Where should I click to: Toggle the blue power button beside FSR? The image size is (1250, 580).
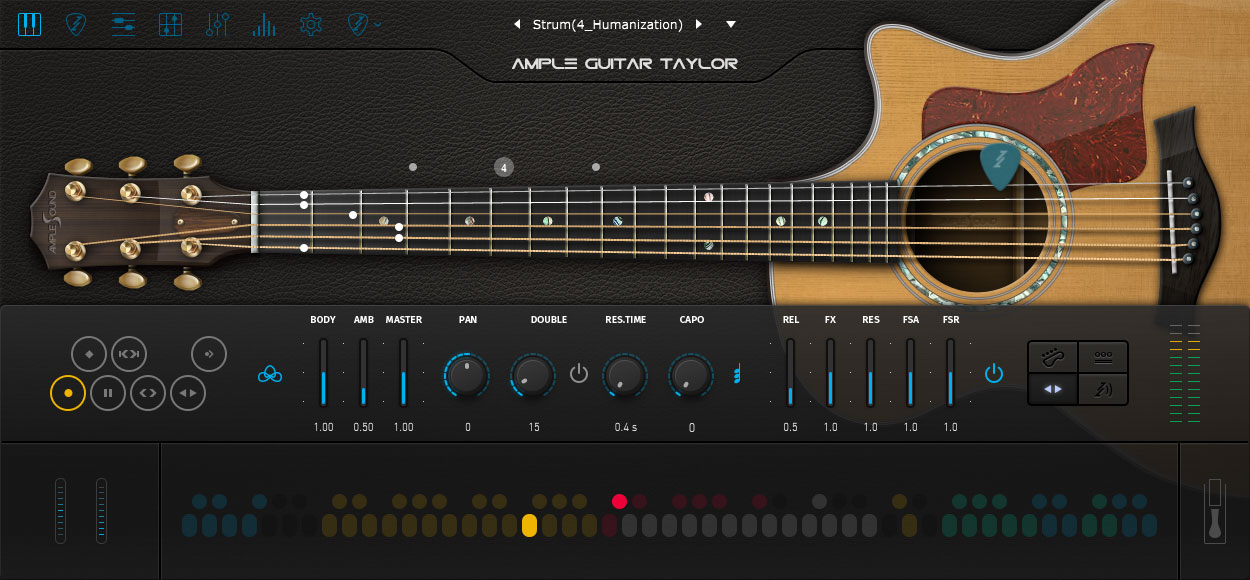click(993, 374)
